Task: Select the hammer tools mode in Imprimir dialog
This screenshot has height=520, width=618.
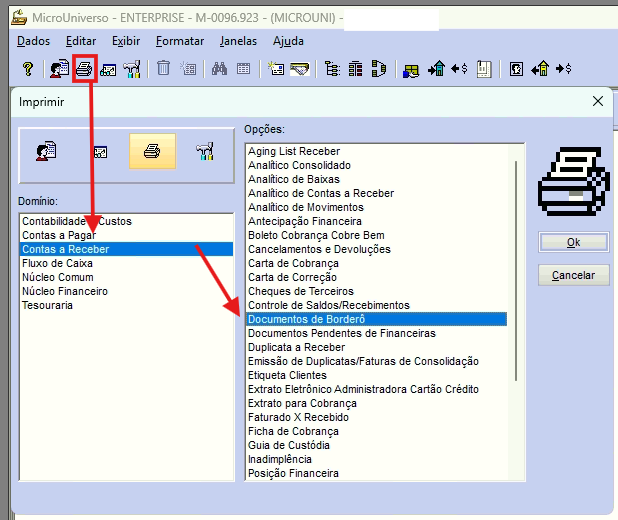Action: click(205, 151)
